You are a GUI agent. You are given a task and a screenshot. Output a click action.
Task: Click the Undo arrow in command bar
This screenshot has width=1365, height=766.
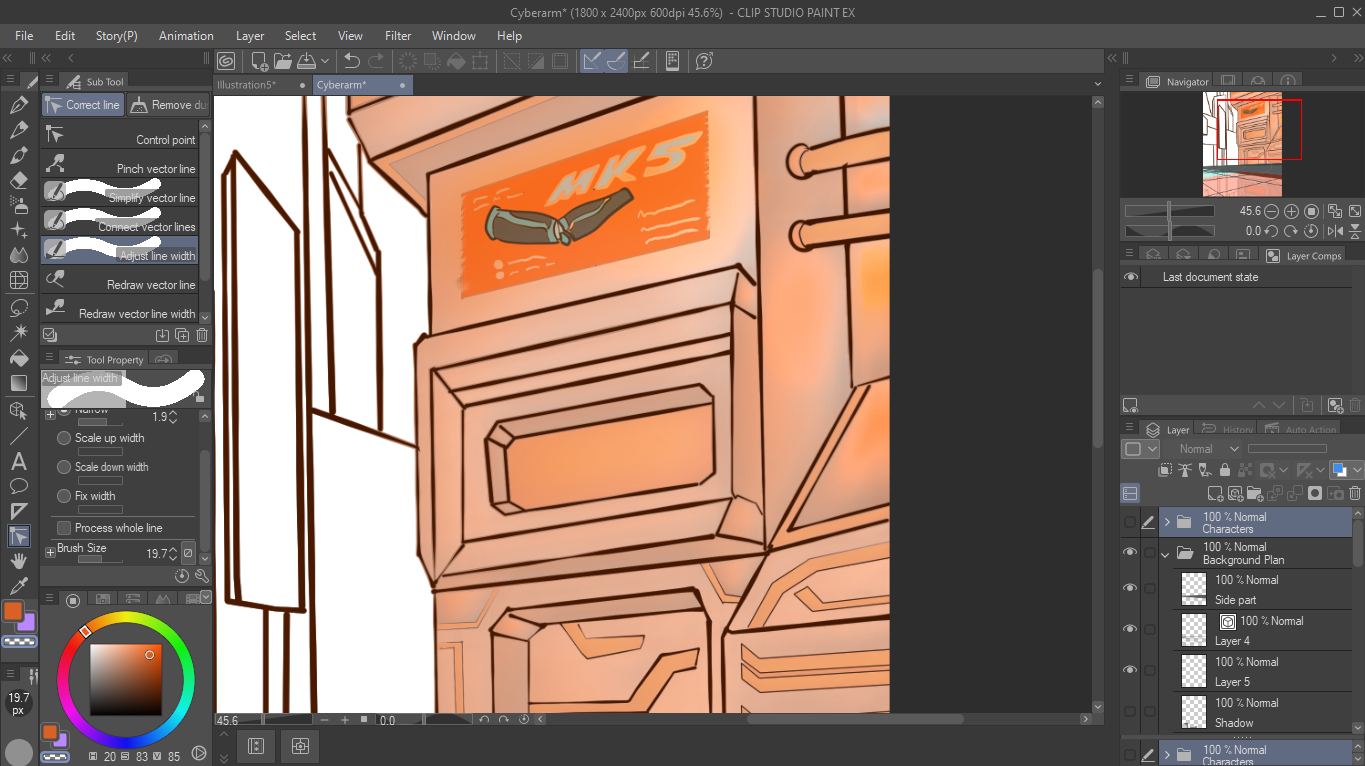[x=351, y=61]
